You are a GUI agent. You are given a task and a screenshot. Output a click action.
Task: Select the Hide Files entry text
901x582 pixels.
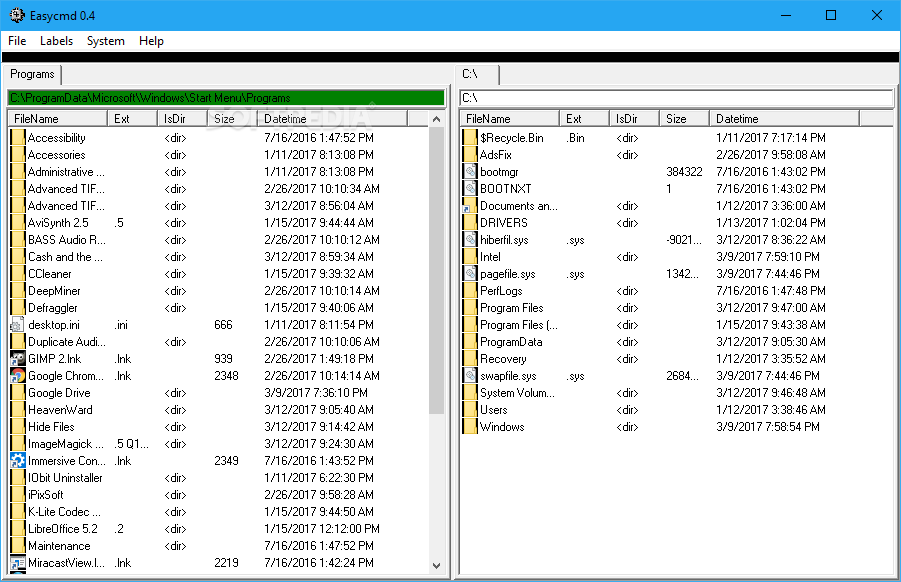coord(51,427)
